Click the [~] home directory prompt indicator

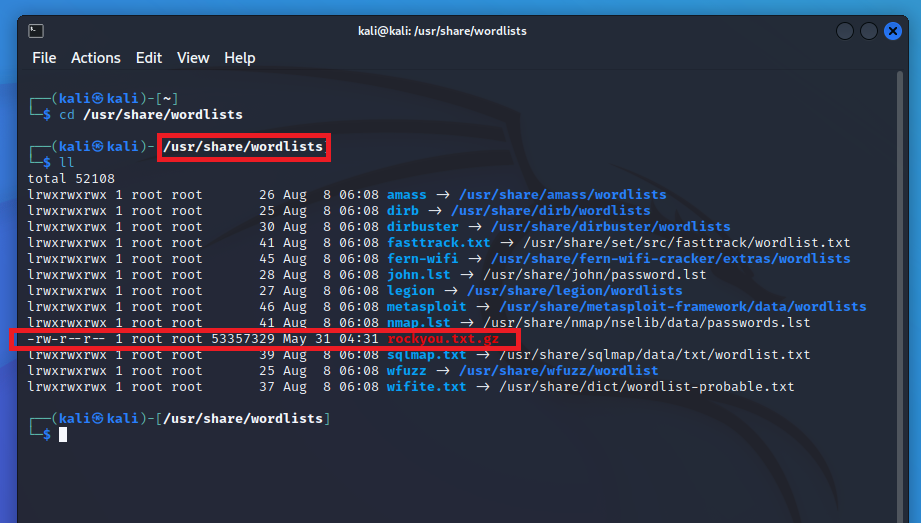167,99
